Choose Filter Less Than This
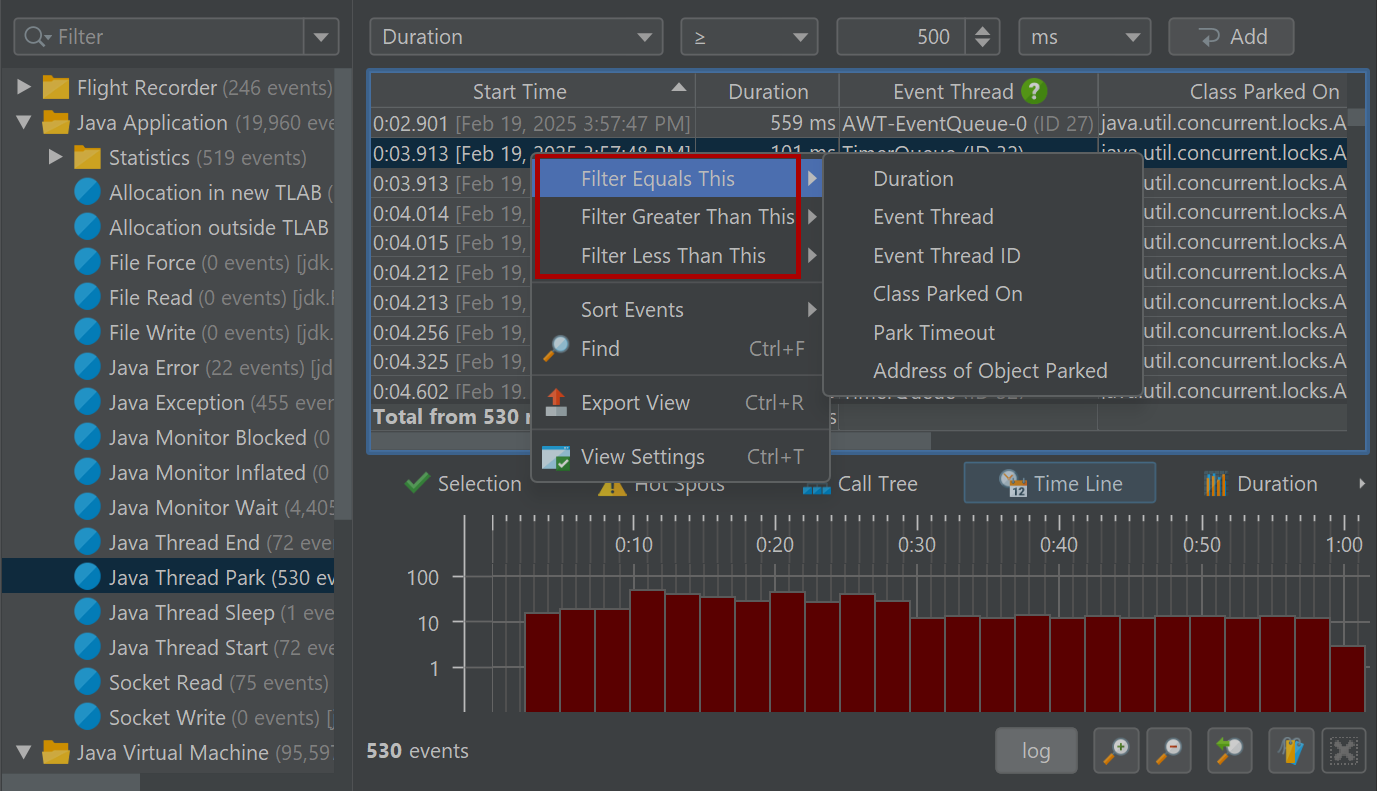The image size is (1377, 791). pos(680,256)
